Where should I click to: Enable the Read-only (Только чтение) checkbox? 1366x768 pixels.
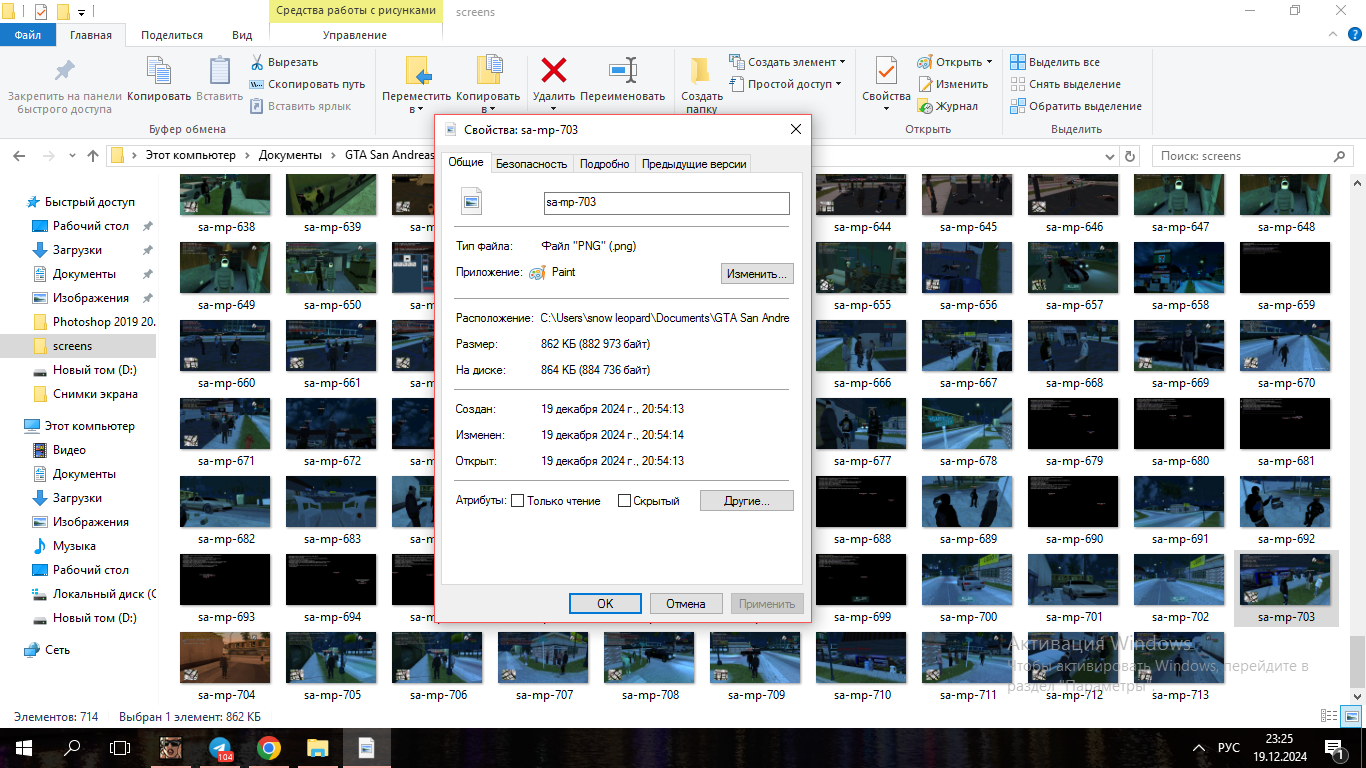[518, 501]
